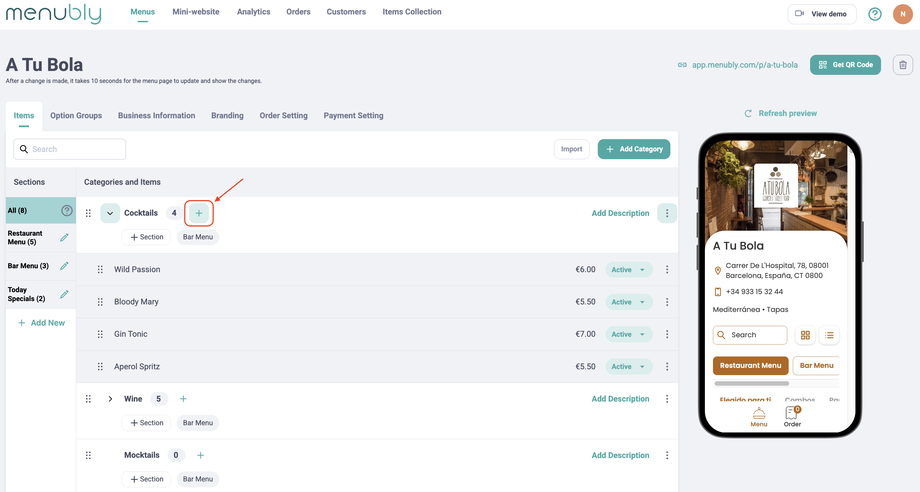Open Cocktails category three-dot menu
Screen dimensions: 920x492
(x=667, y=213)
